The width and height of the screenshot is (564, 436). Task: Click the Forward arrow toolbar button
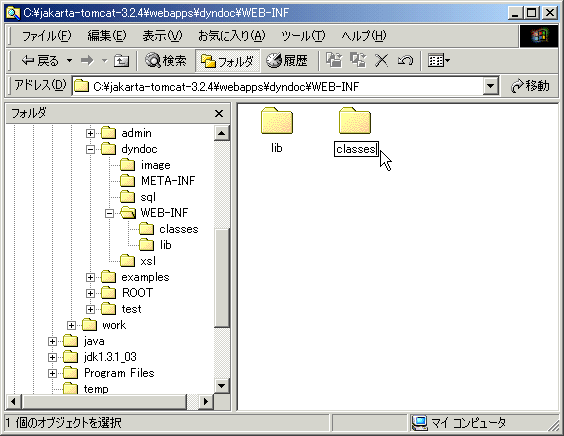click(87, 61)
